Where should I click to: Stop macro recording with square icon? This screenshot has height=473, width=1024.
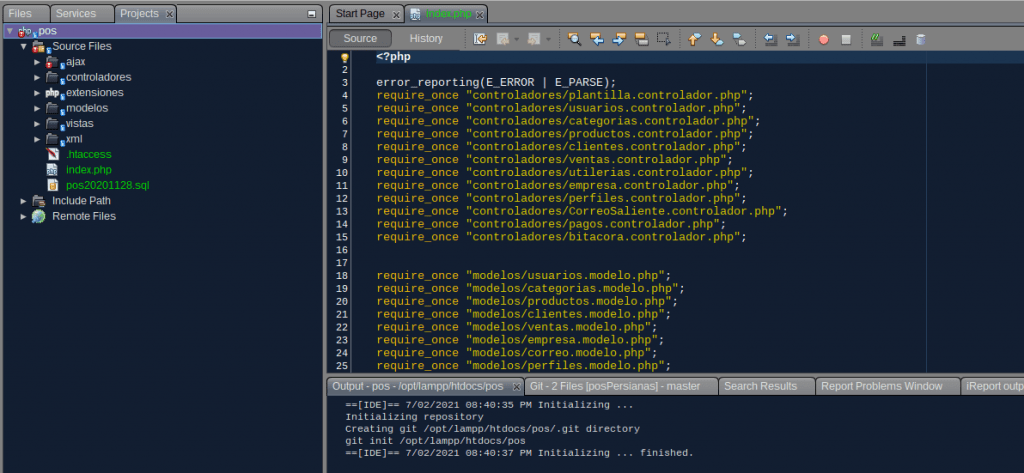(x=845, y=39)
